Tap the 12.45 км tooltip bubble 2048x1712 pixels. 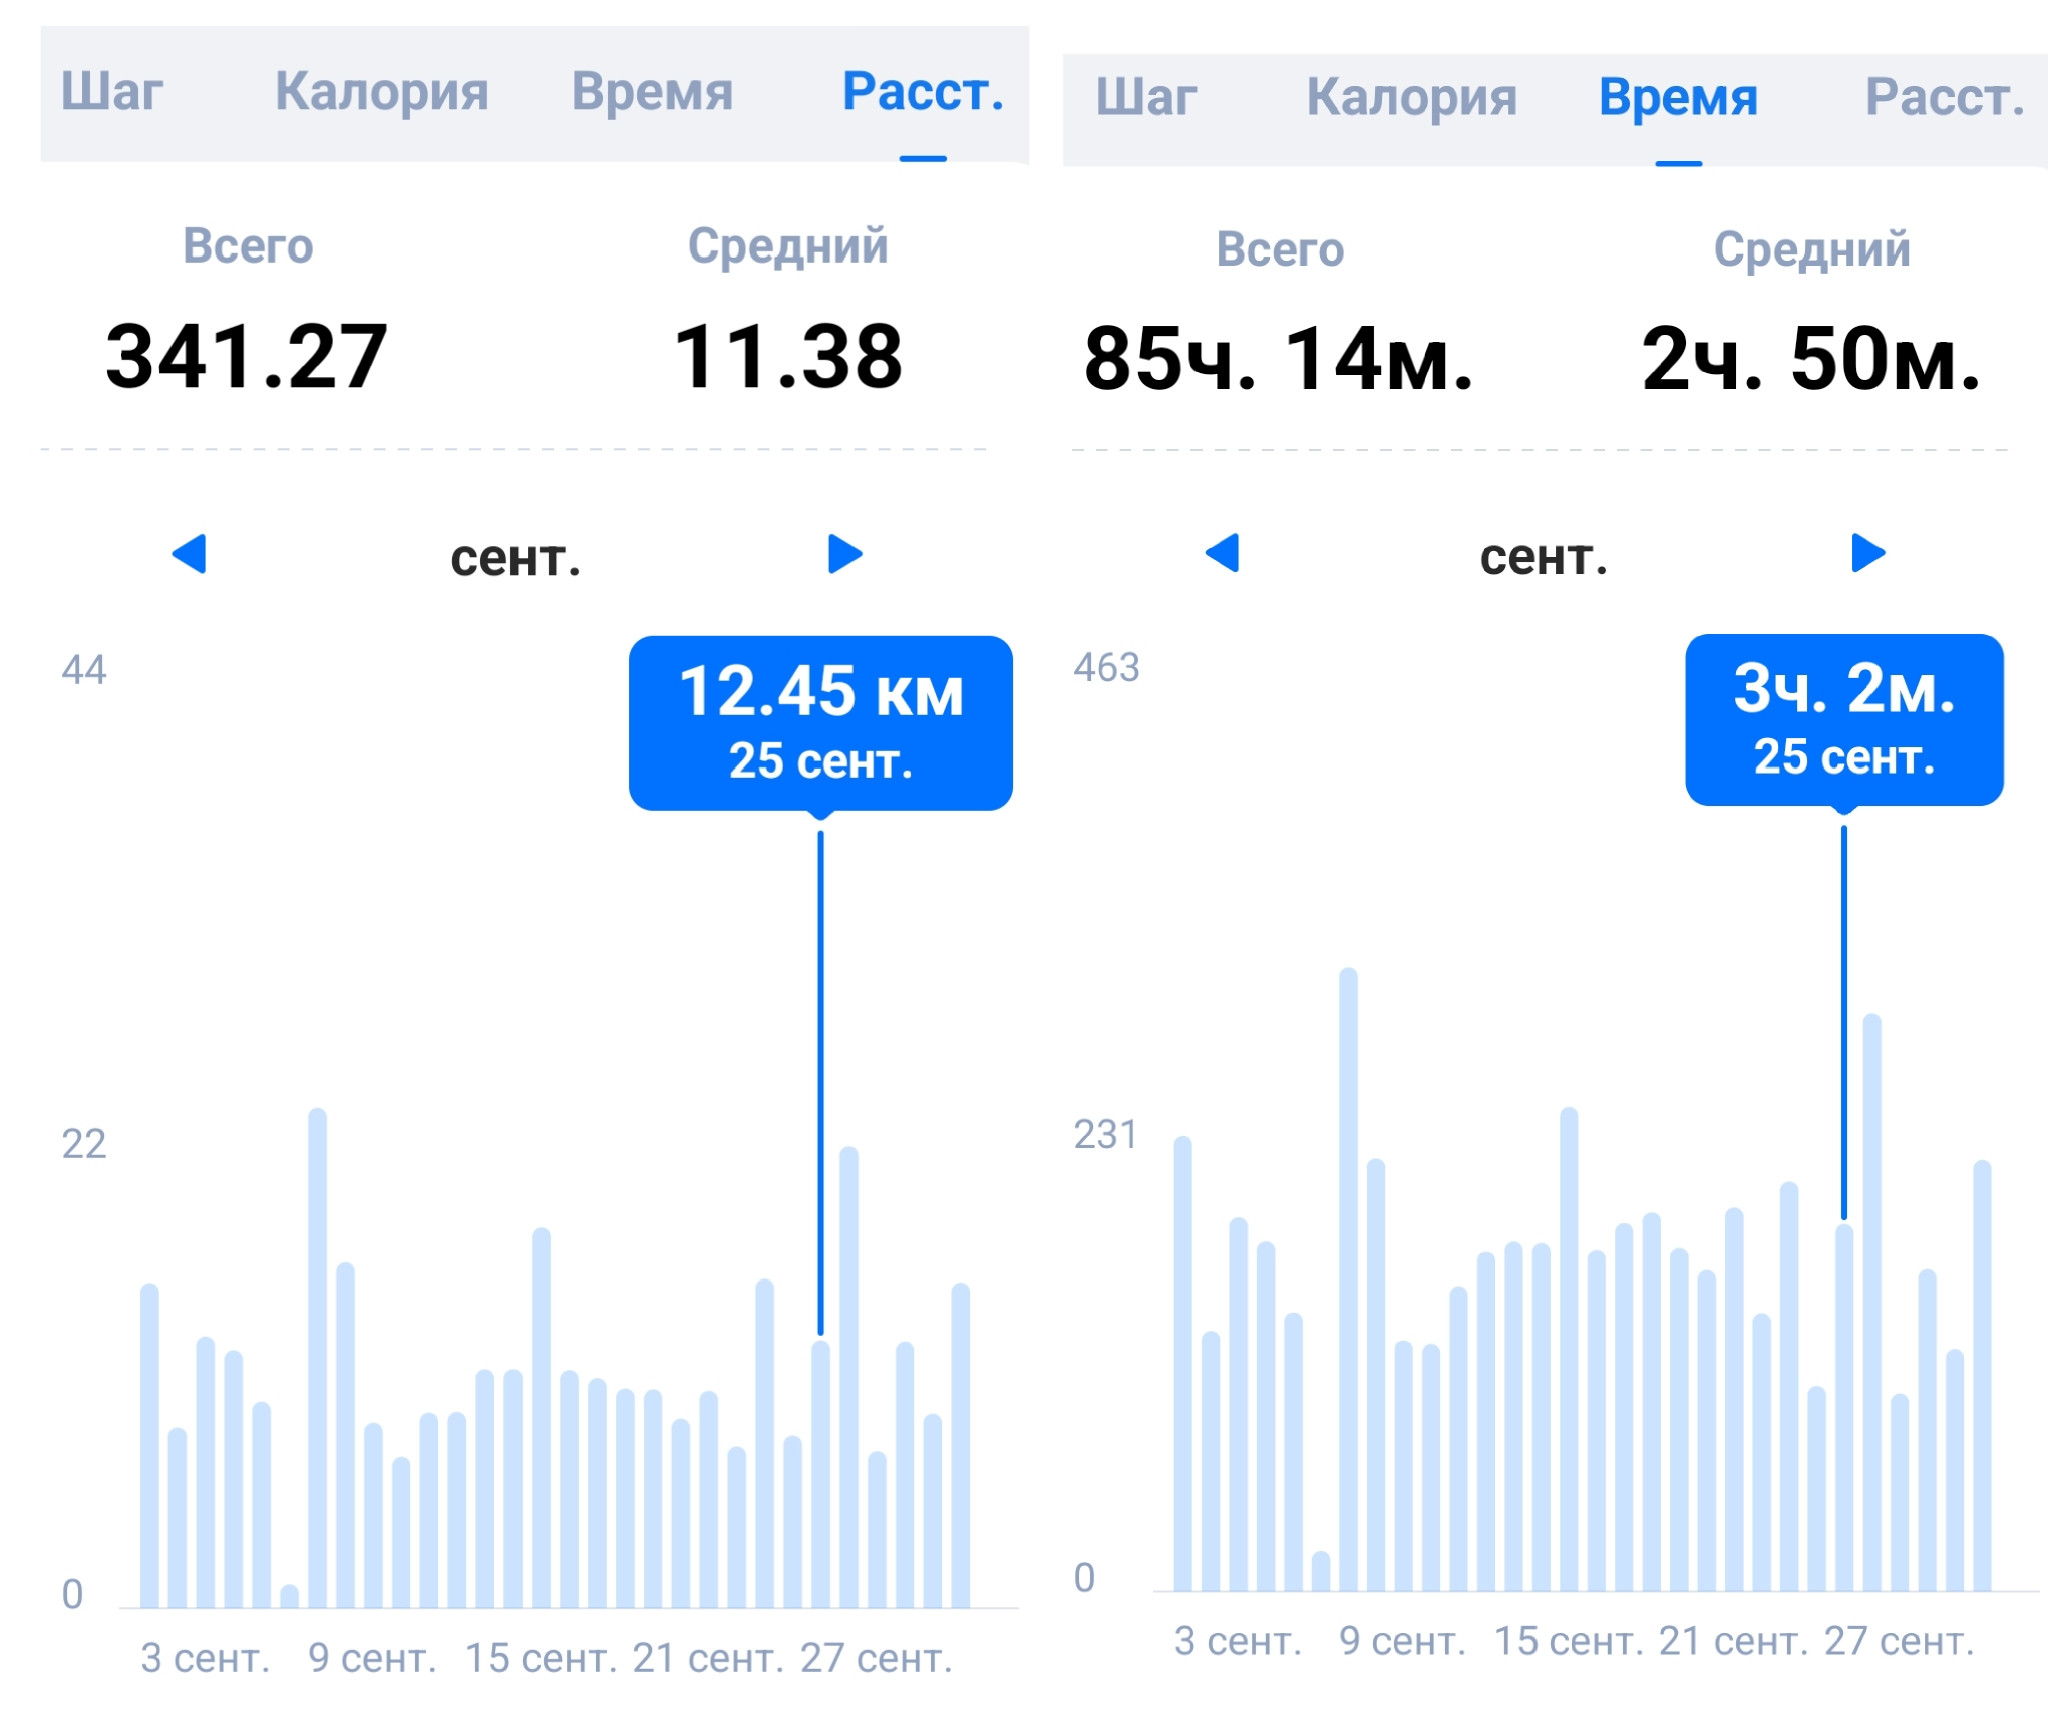[821, 724]
